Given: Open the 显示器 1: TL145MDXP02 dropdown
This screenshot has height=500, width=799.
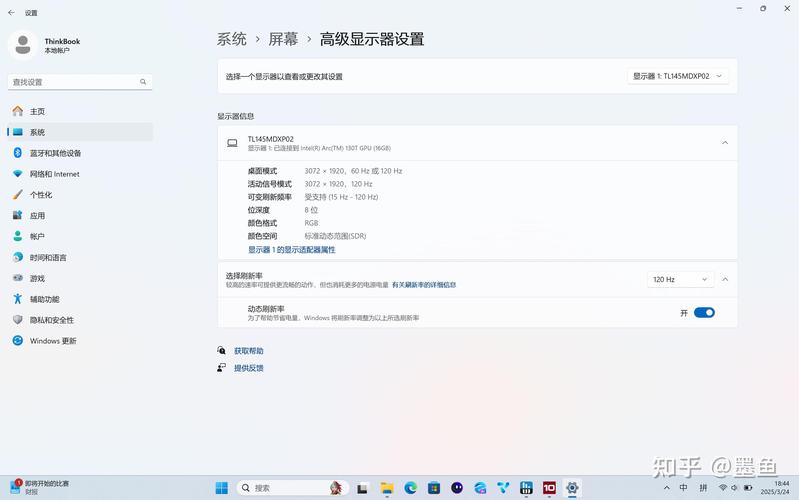Looking at the screenshot, I should [x=677, y=76].
